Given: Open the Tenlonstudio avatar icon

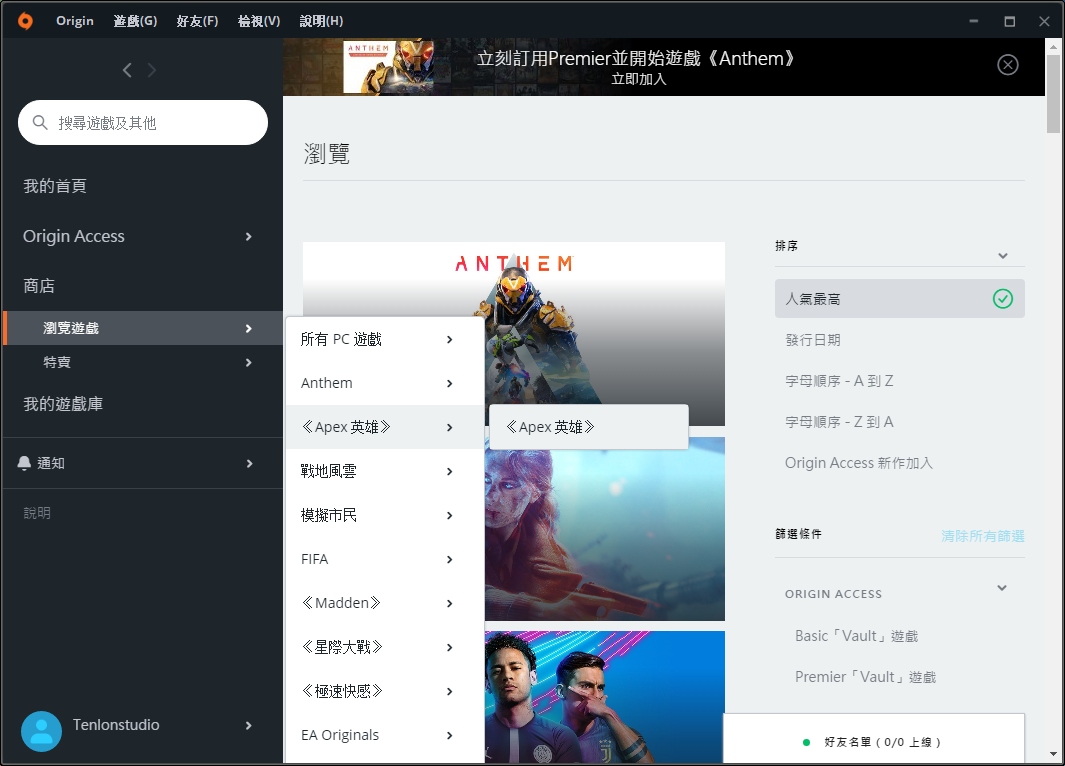Looking at the screenshot, I should 41,731.
